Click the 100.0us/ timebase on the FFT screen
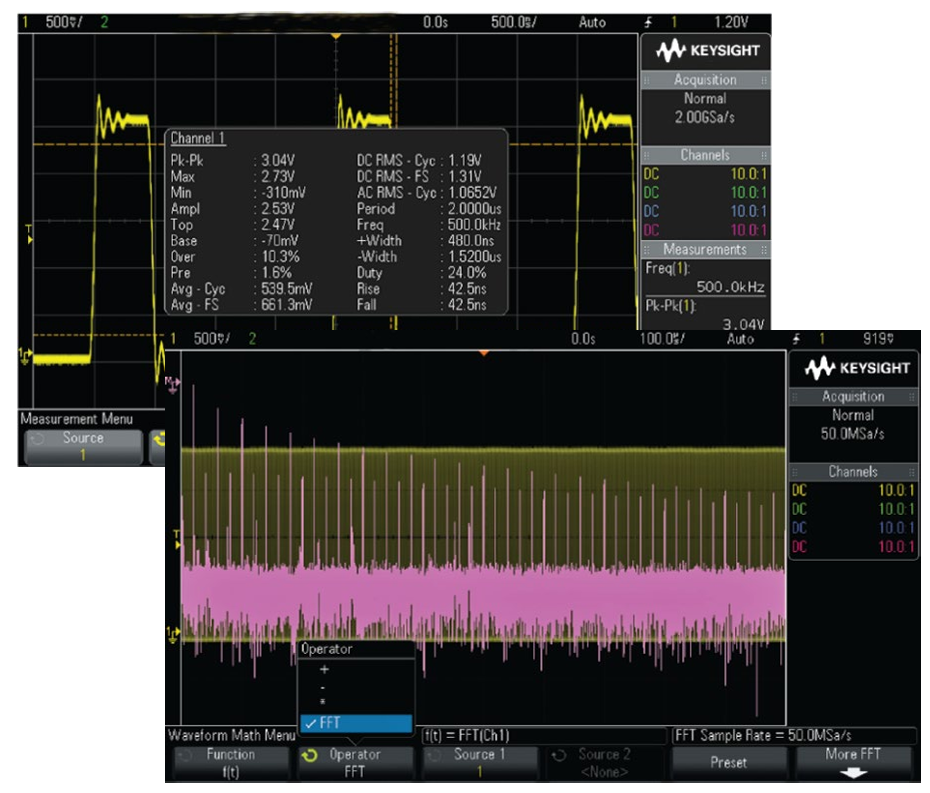 [662, 339]
